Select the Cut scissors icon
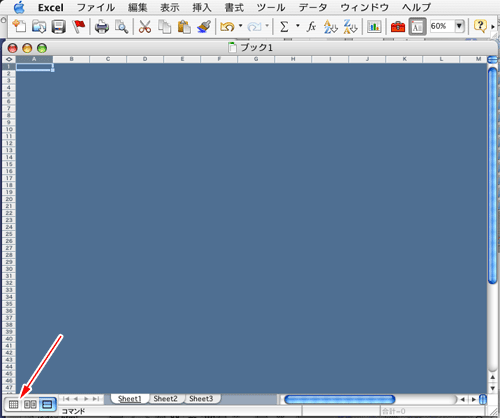500x418 pixels. 145,27
